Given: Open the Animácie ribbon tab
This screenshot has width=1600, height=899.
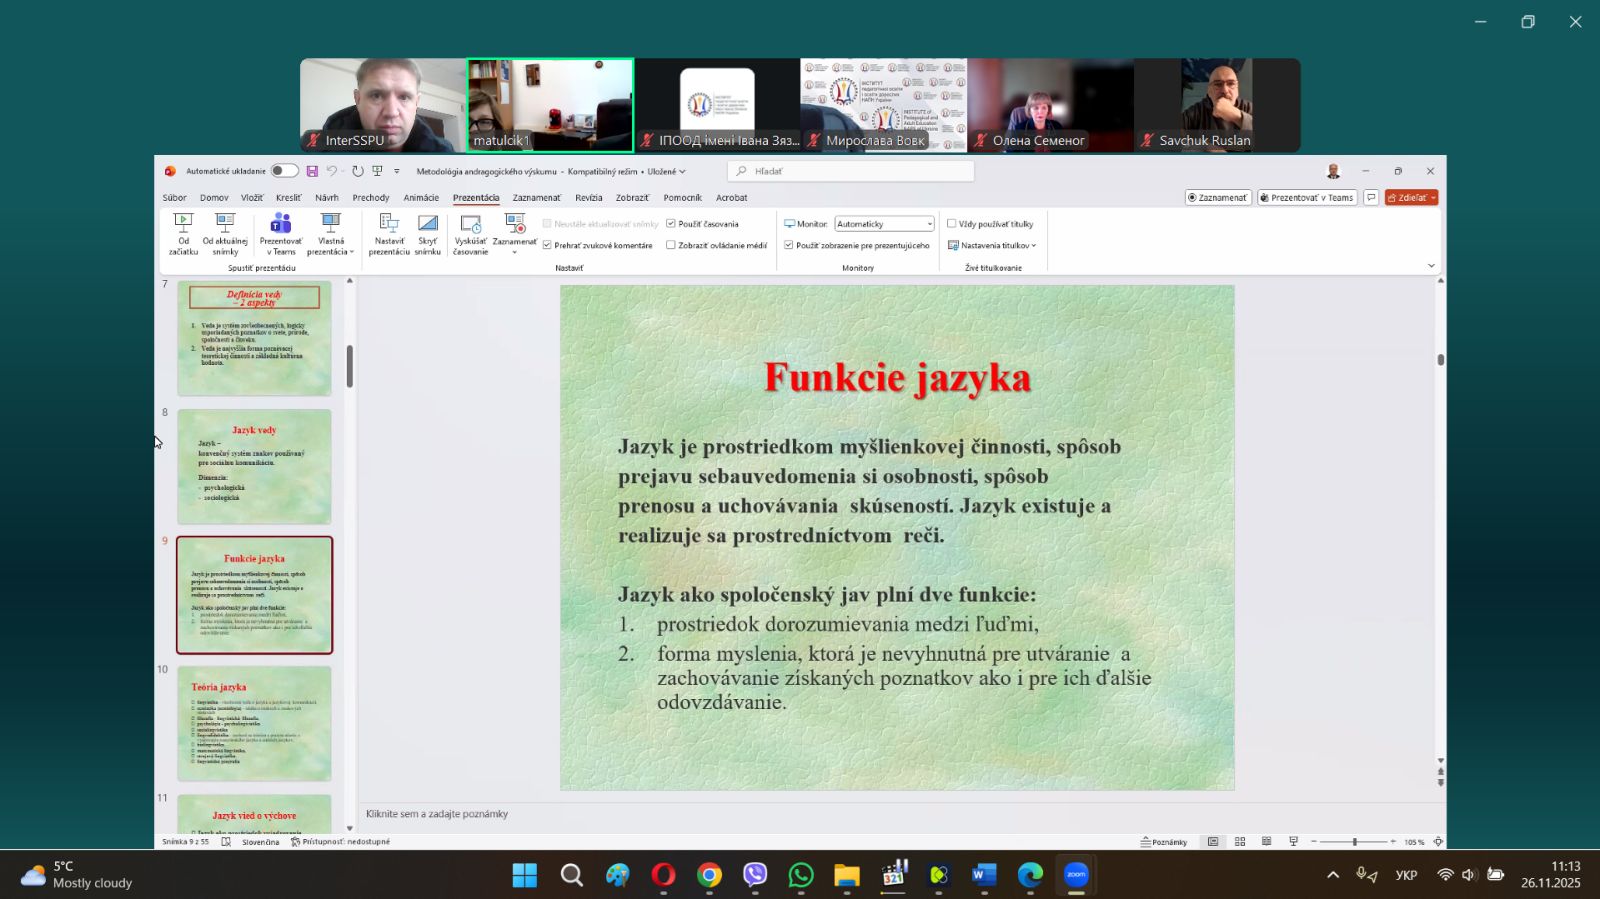Looking at the screenshot, I should click(x=421, y=198).
